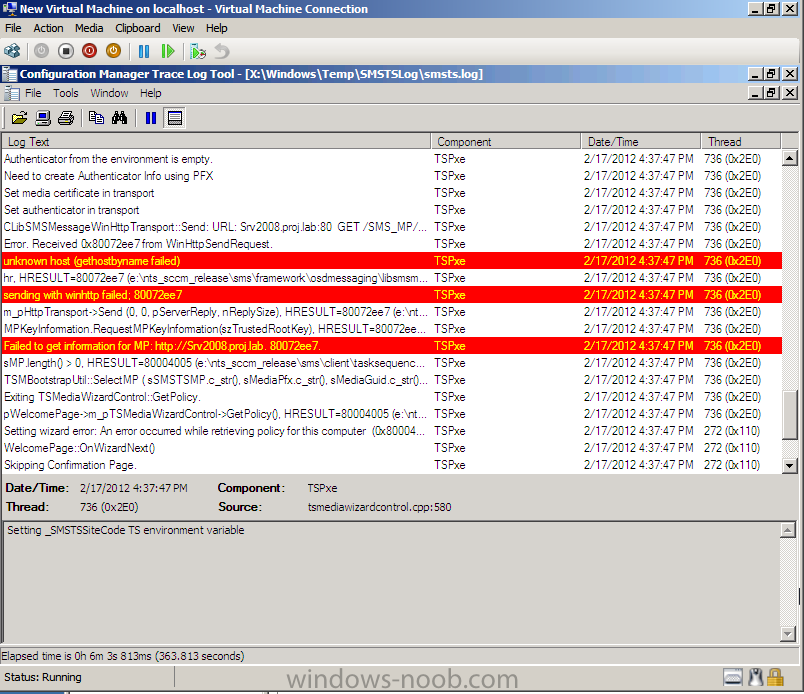Screen dimensions: 804x694
Task: Select 'Failed to get information for MP' row
Action: pos(392,346)
